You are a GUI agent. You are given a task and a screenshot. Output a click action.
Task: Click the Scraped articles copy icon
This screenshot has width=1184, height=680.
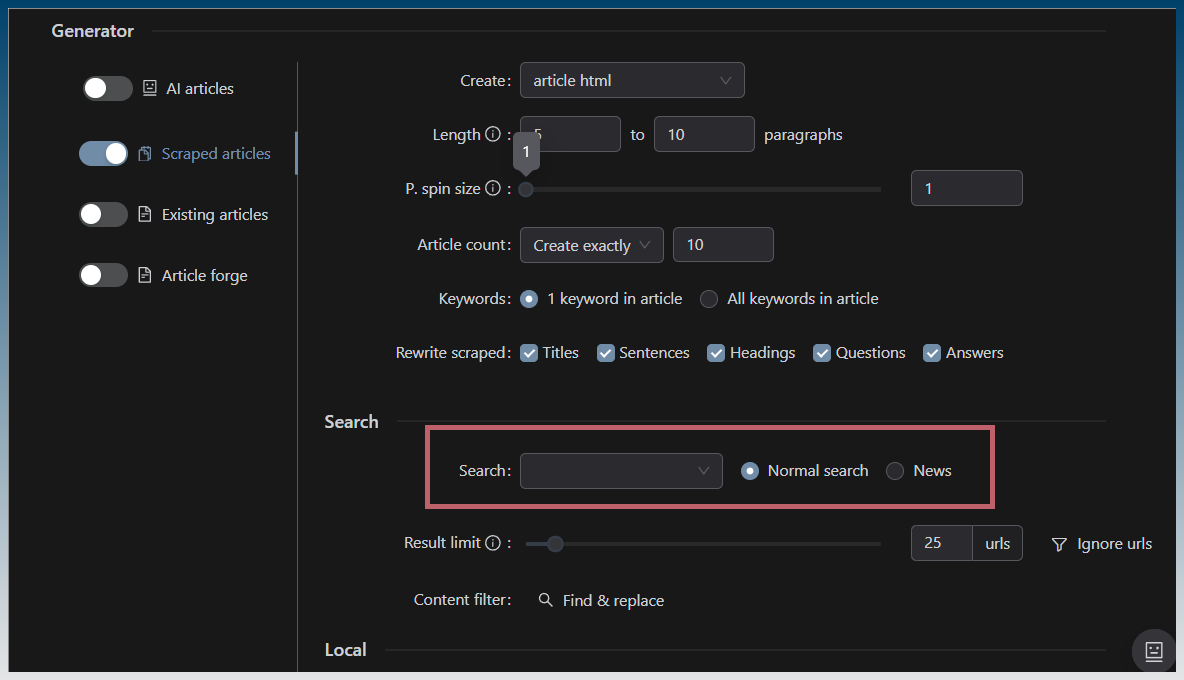(145, 154)
